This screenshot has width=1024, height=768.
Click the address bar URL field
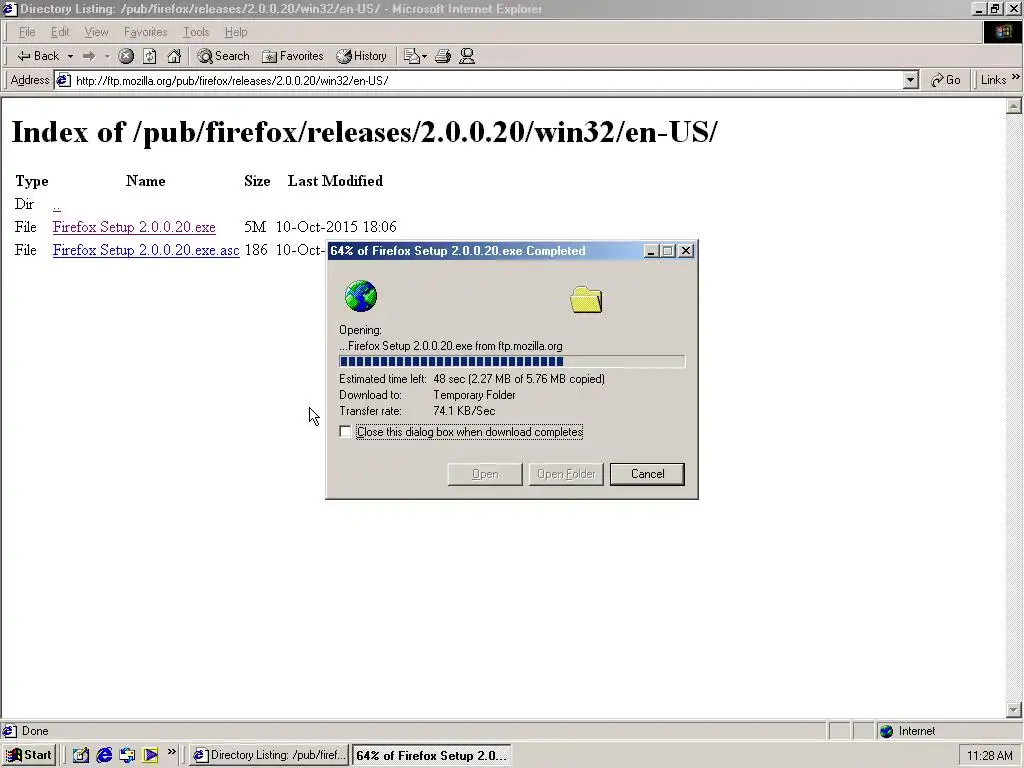(x=487, y=80)
